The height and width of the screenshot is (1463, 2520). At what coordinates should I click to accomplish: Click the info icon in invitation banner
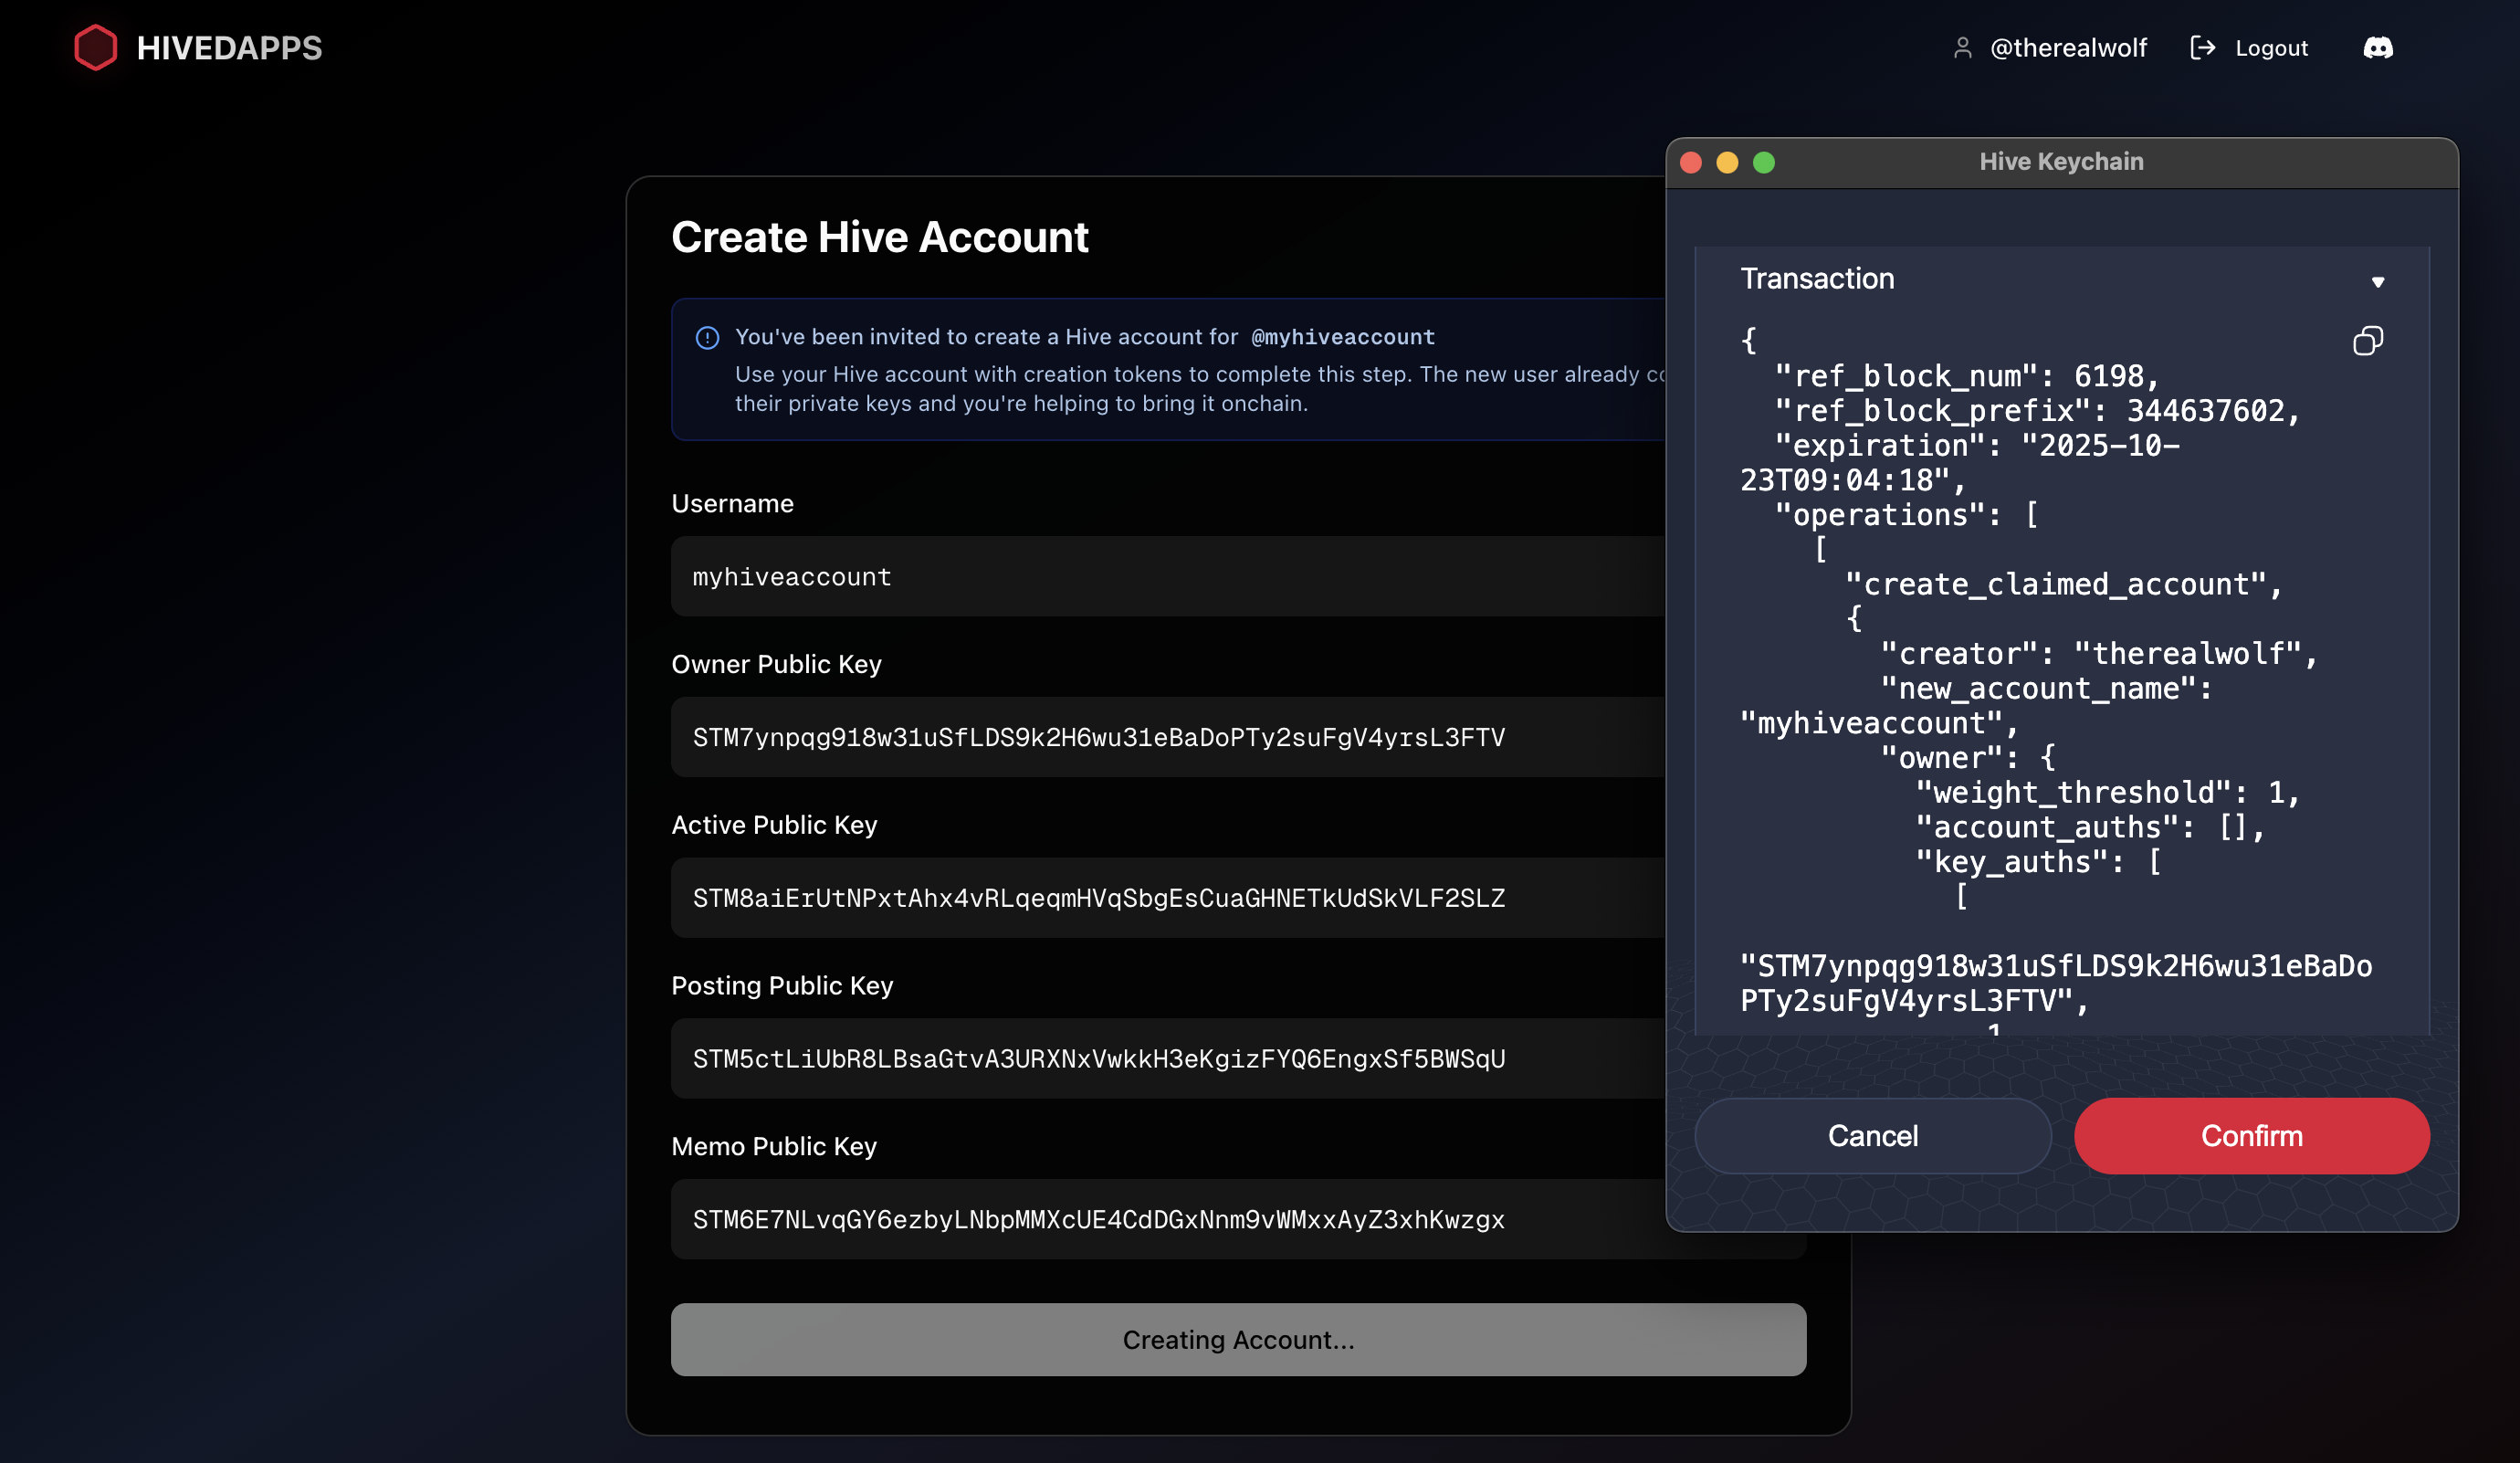(x=707, y=338)
